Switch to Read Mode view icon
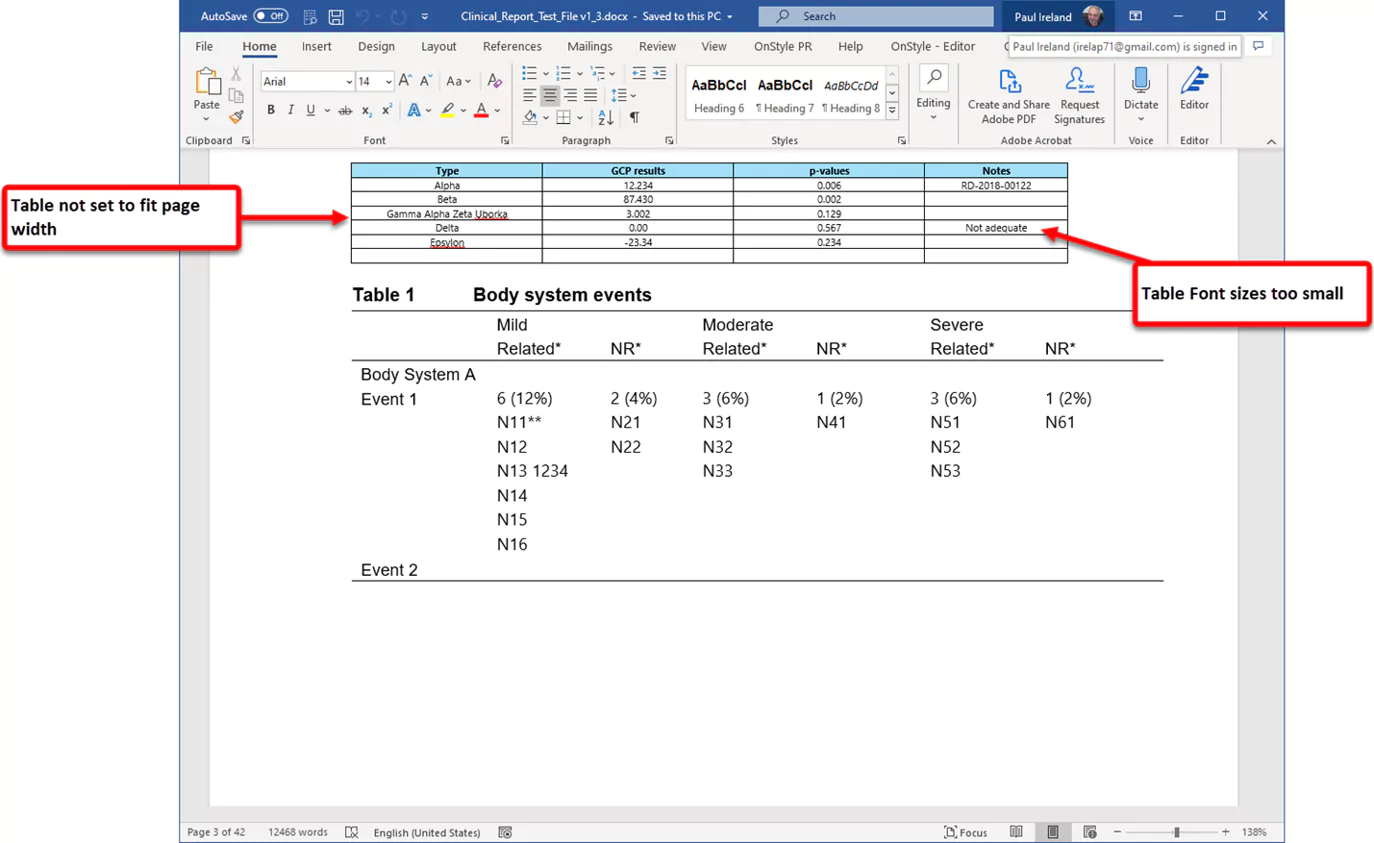1374x843 pixels. pyautogui.click(x=1016, y=832)
